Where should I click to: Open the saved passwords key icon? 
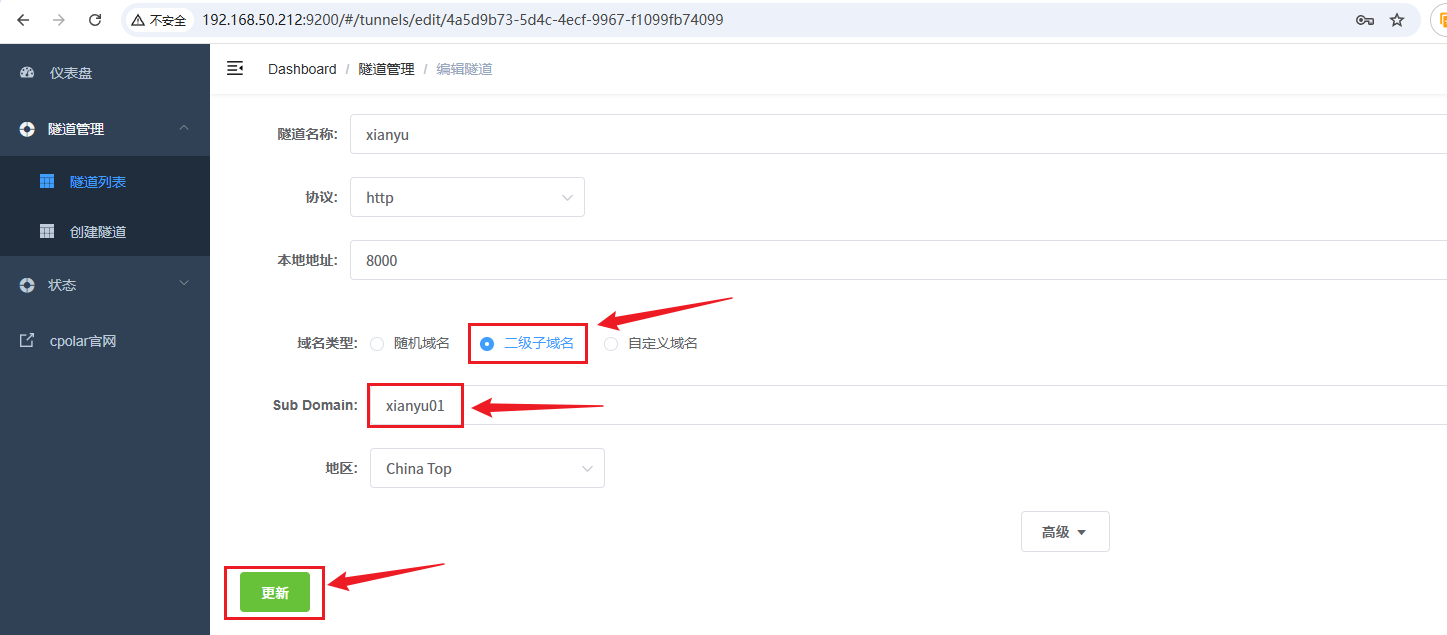coord(1364,20)
